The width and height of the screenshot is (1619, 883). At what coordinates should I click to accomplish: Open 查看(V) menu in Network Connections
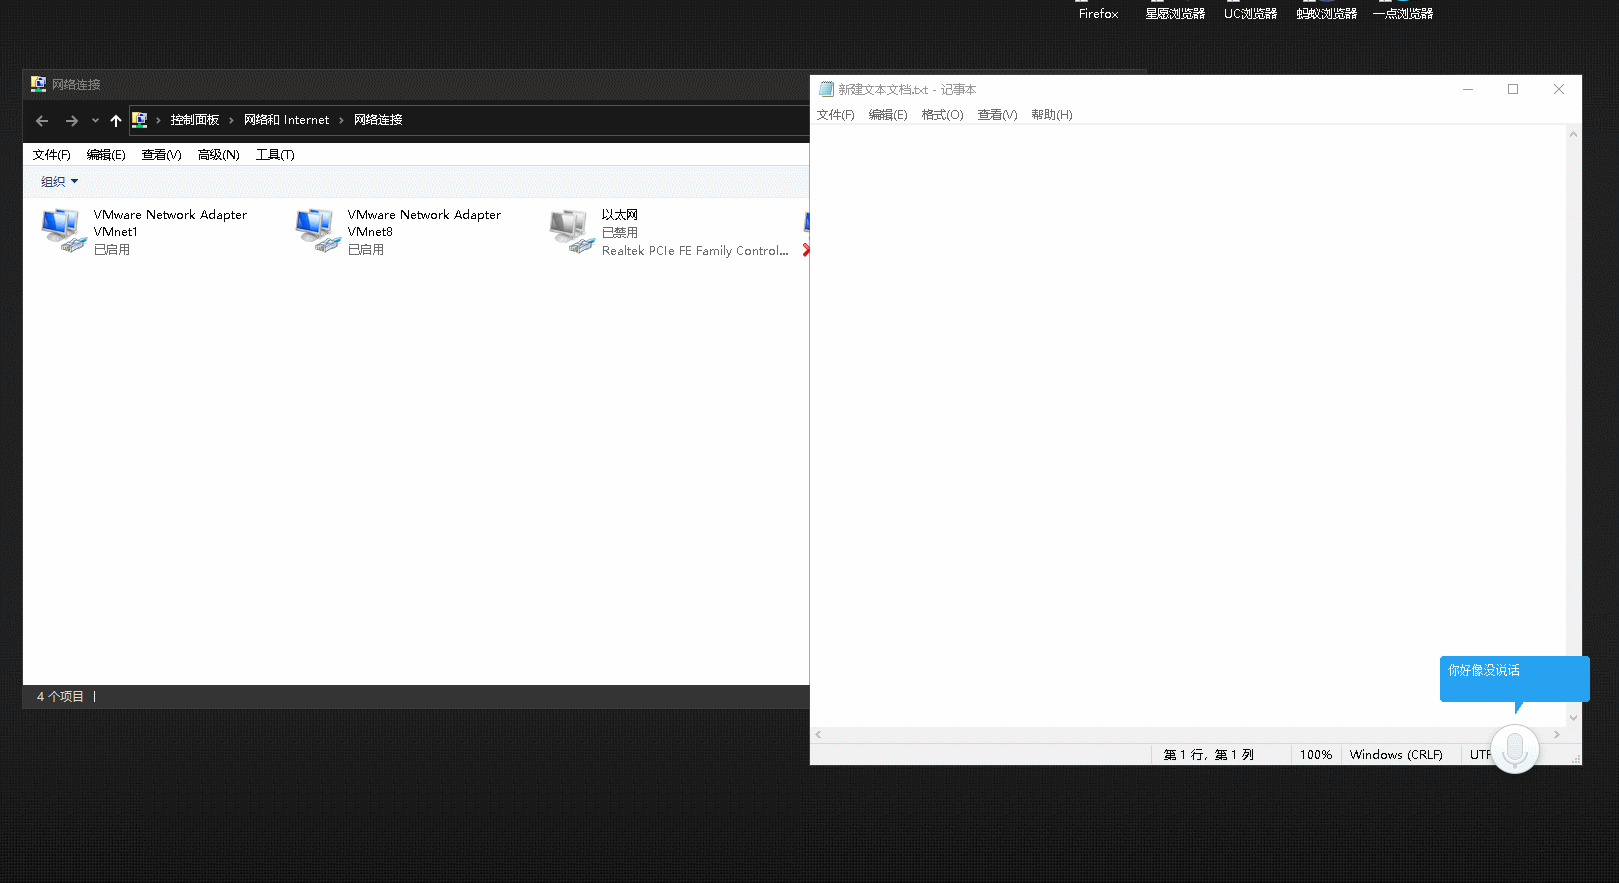click(x=161, y=155)
